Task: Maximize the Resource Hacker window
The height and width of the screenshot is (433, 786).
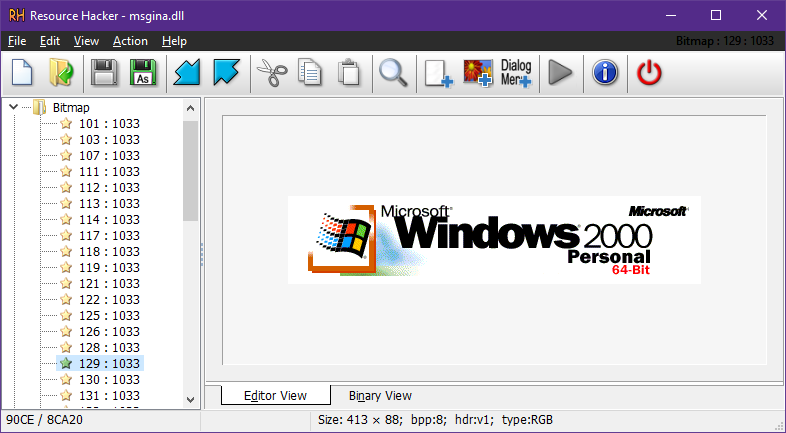Action: (x=716, y=16)
